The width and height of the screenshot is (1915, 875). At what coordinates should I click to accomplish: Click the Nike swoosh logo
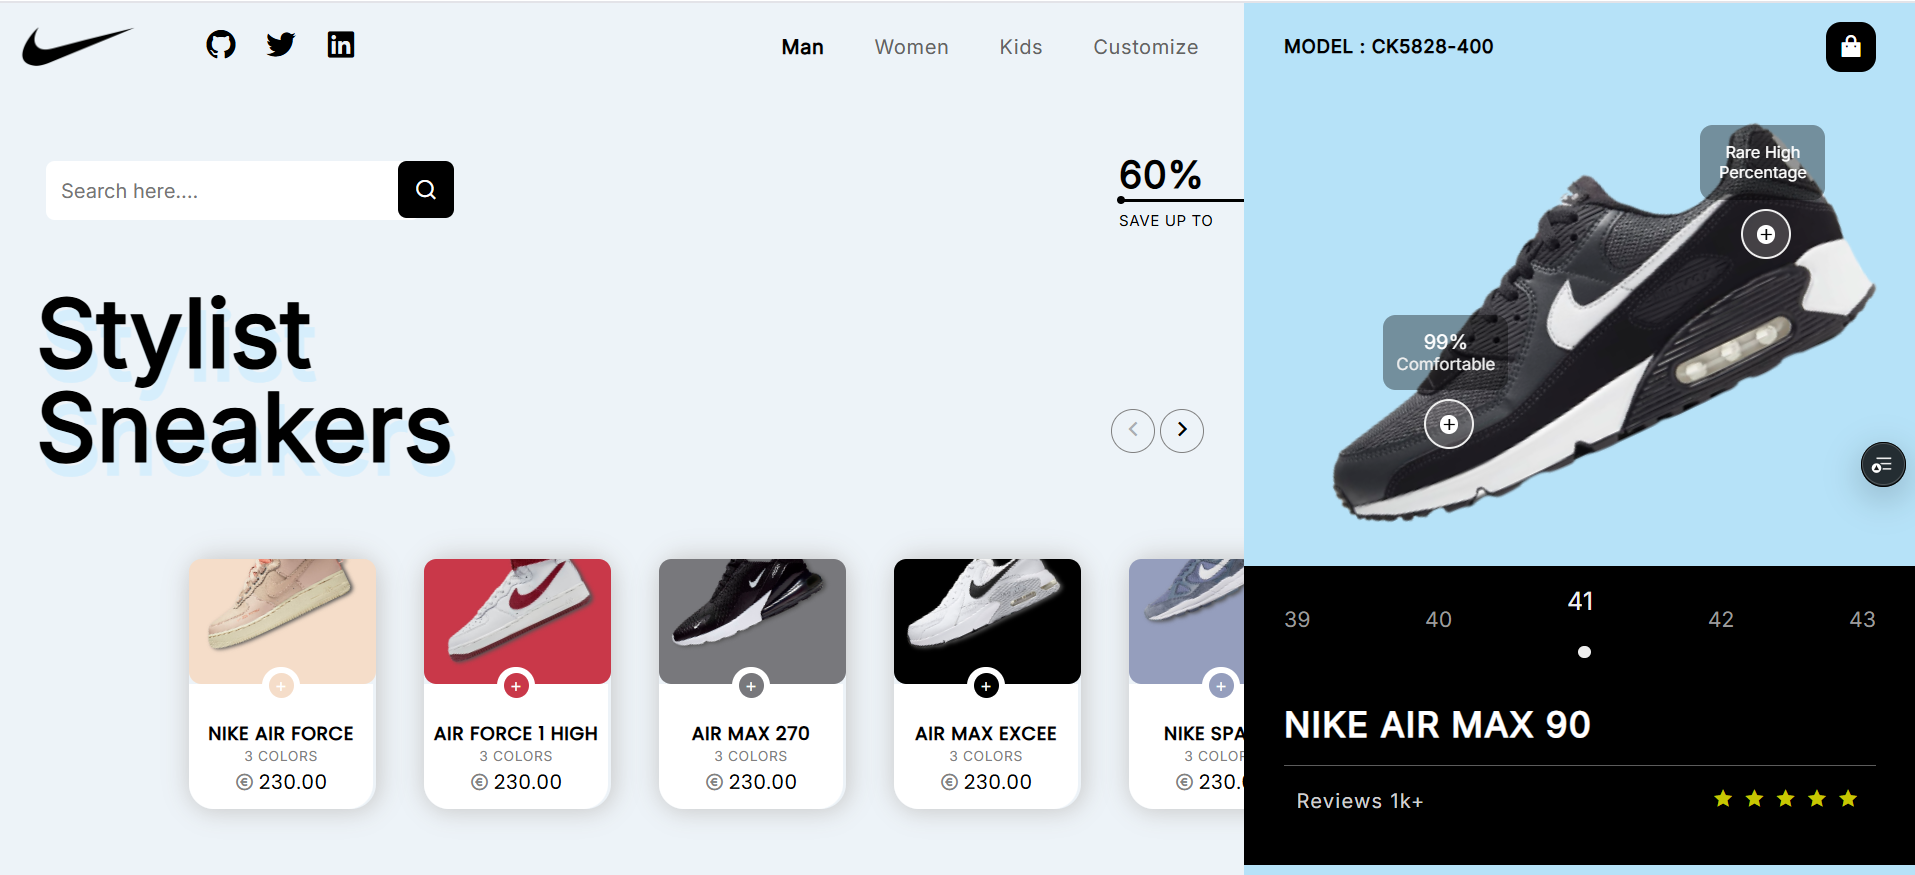tap(77, 46)
